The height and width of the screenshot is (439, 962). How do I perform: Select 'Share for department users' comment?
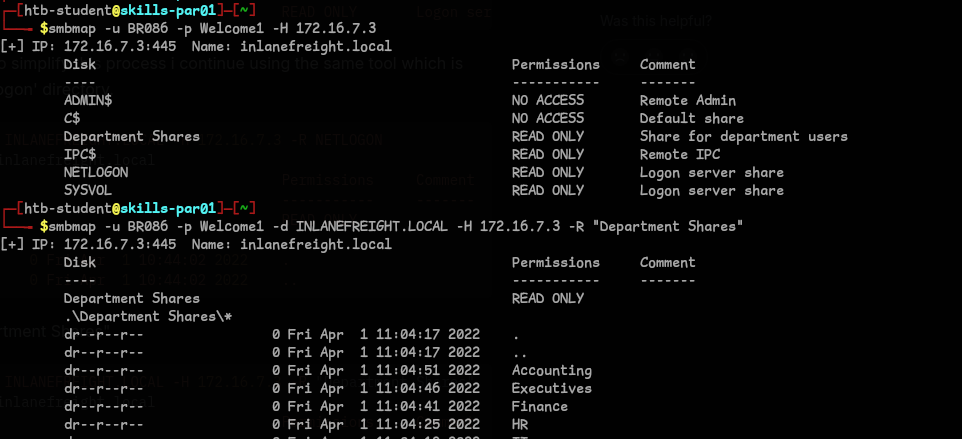pyautogui.click(x=744, y=136)
